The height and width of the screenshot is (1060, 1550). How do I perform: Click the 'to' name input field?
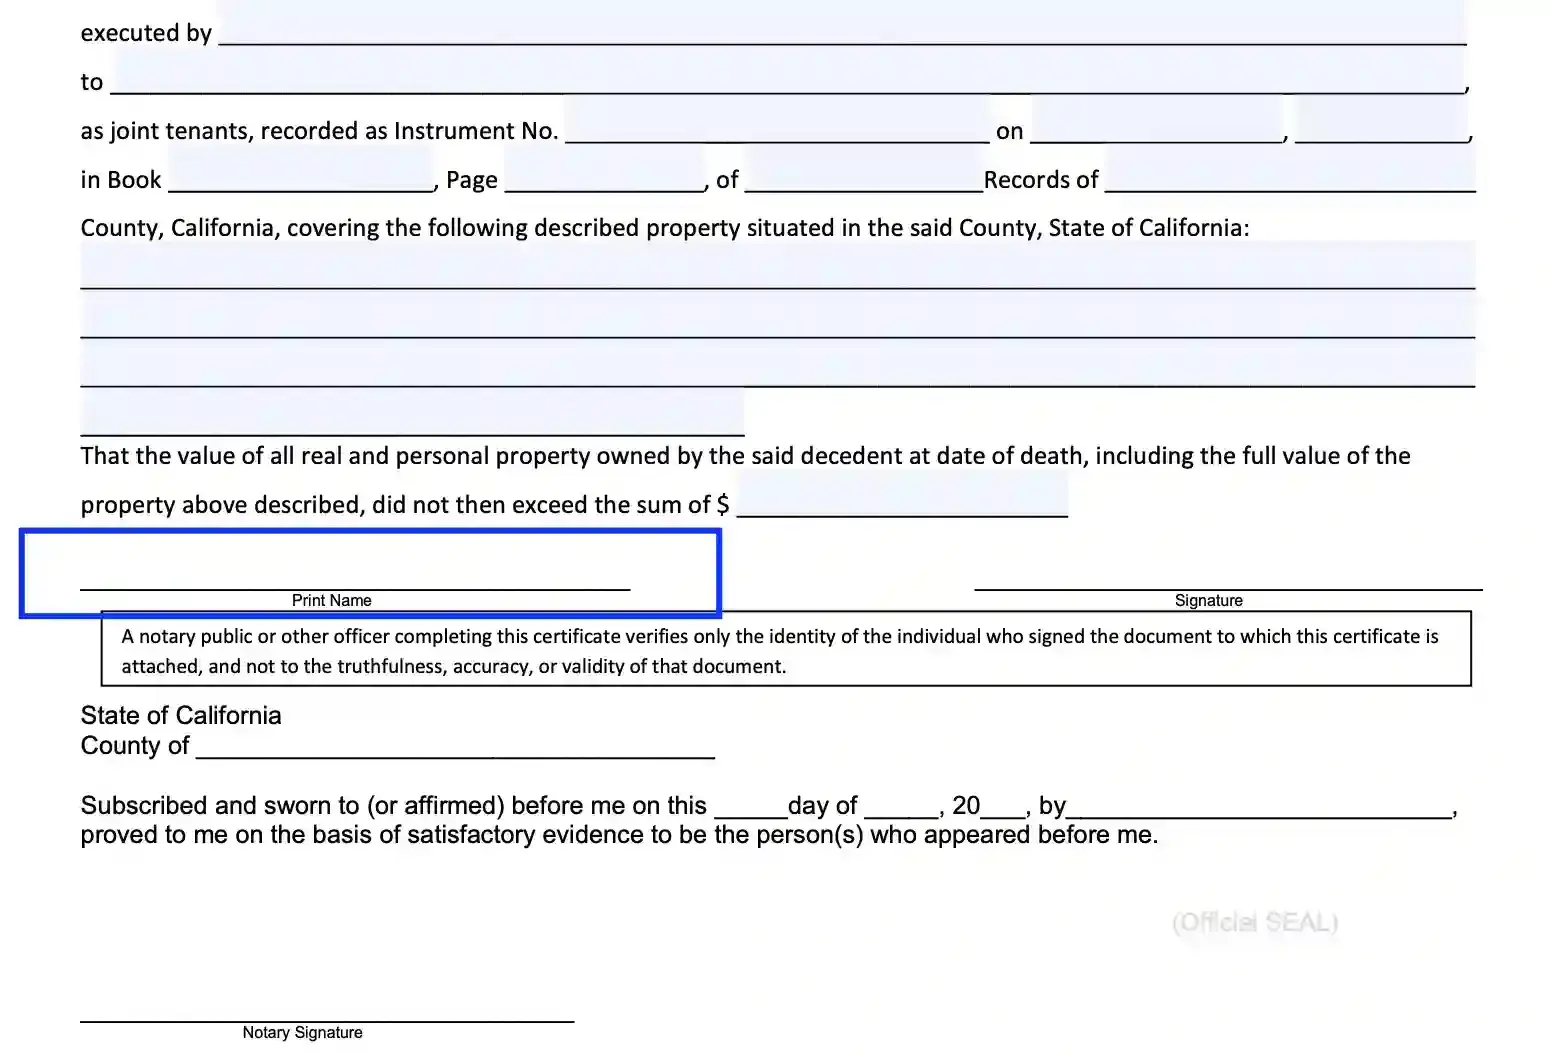[788, 72]
